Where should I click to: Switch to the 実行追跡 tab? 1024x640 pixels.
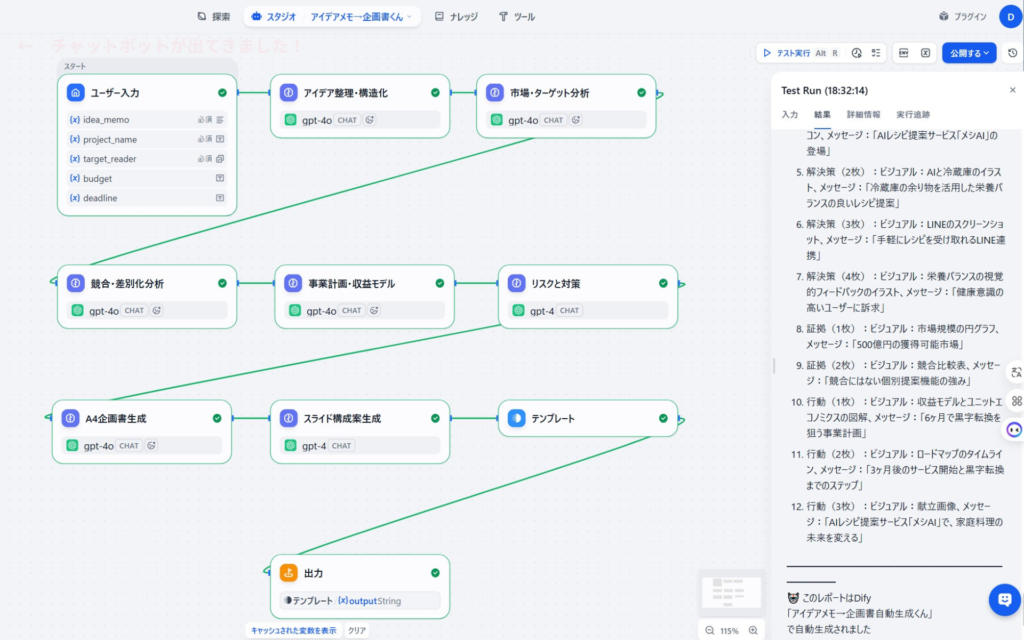(x=913, y=114)
